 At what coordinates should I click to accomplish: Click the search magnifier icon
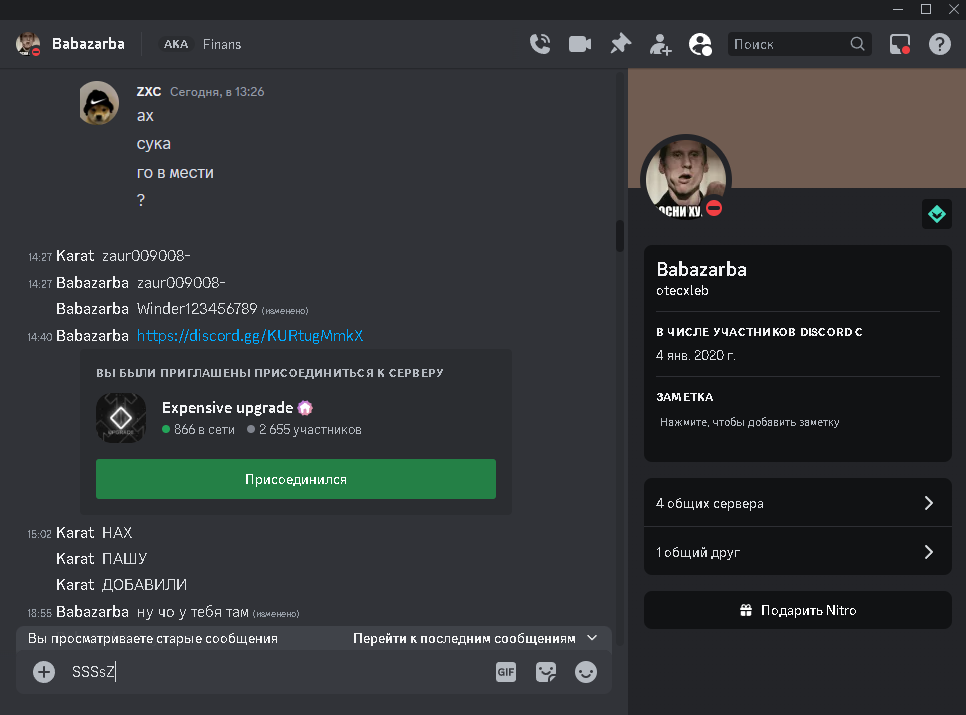857,44
